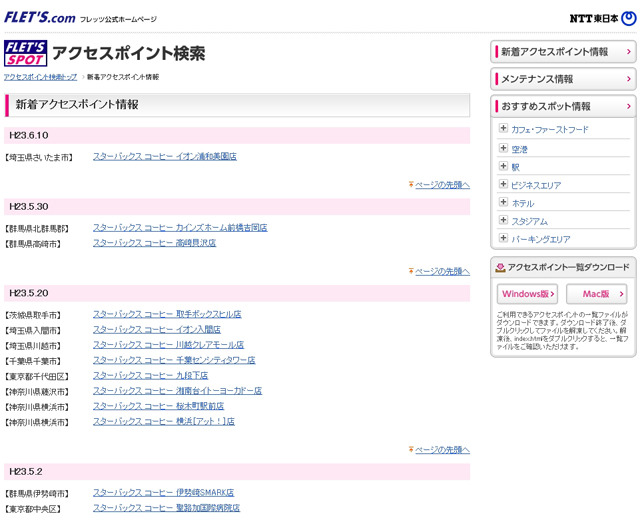
Task: Expand the ホテル plus icon
Action: 503,202
